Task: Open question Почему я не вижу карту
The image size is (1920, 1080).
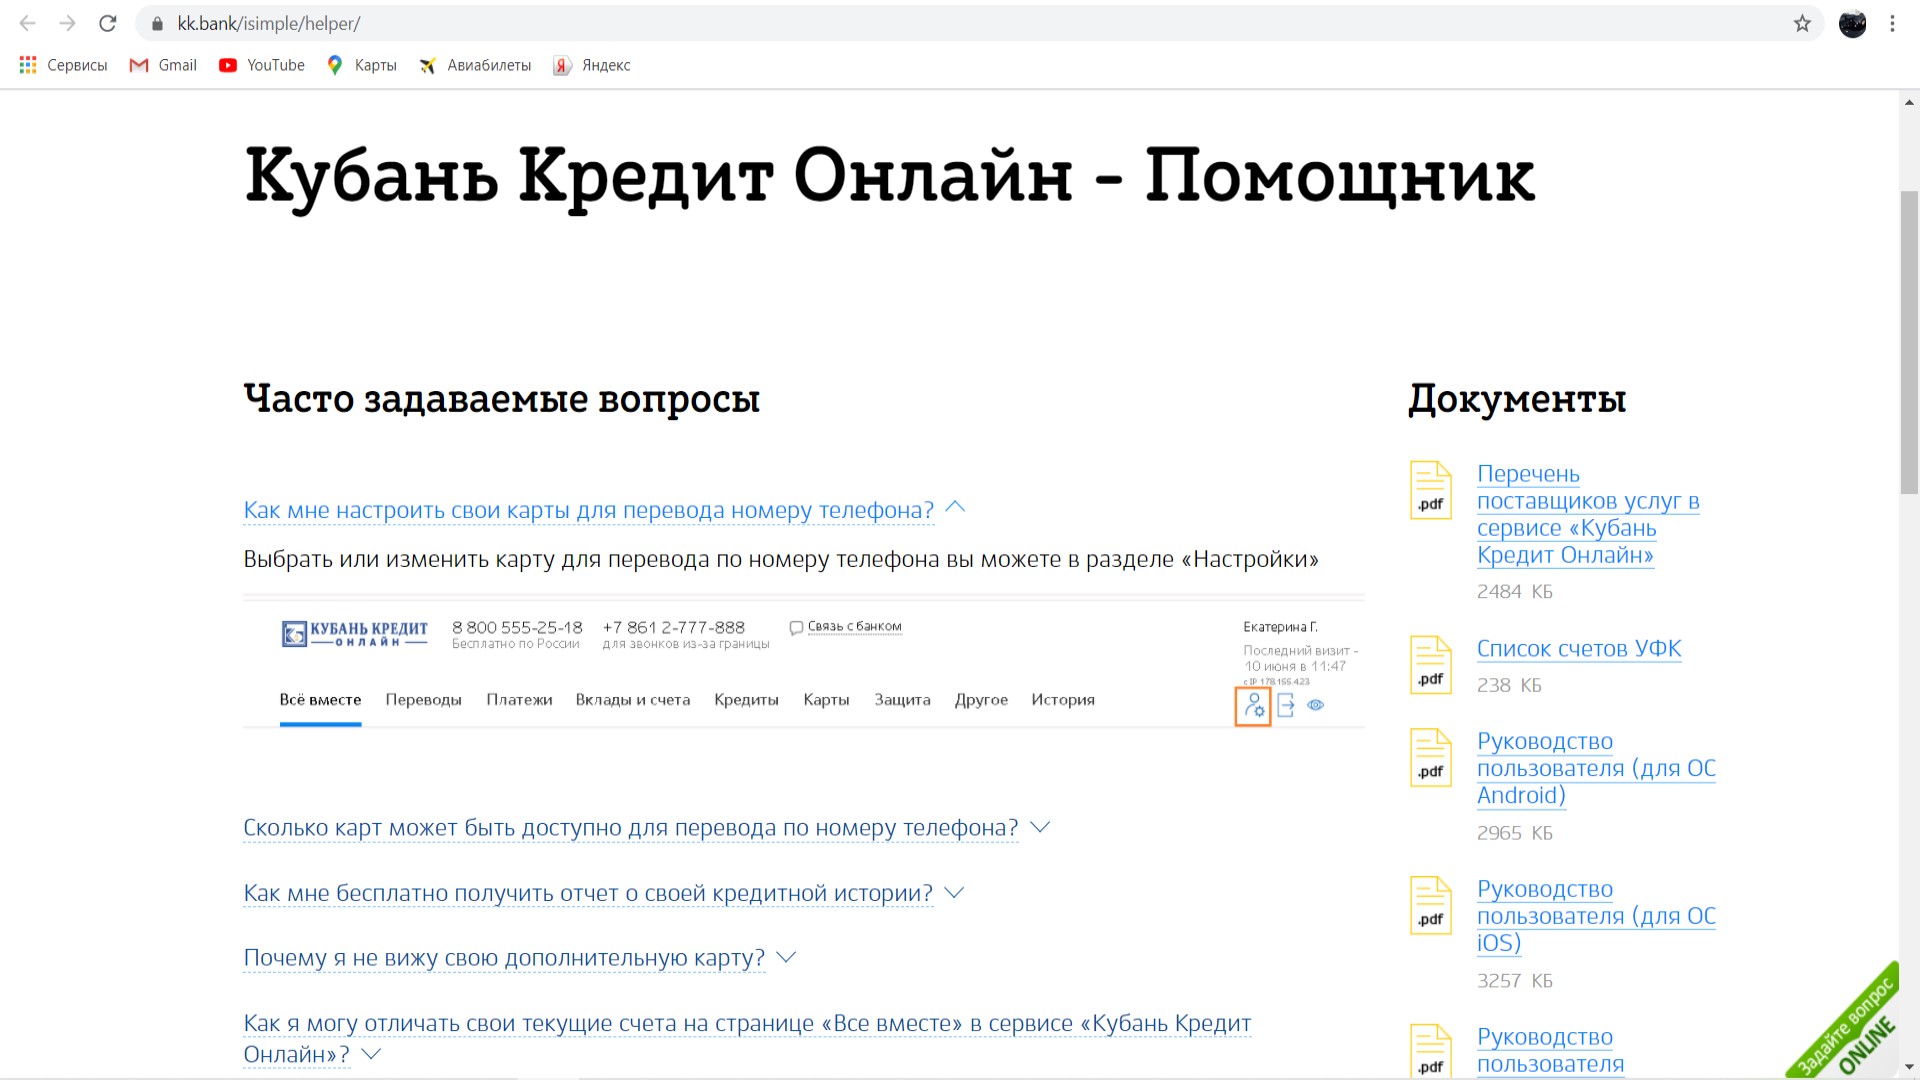Action: tap(504, 958)
